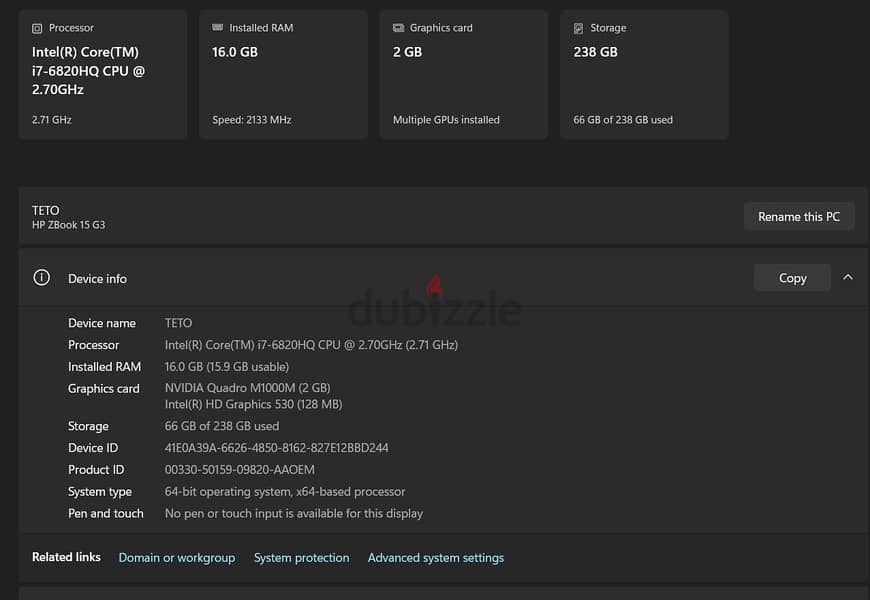
Task: Click the Storage drive icon
Action: tap(578, 28)
